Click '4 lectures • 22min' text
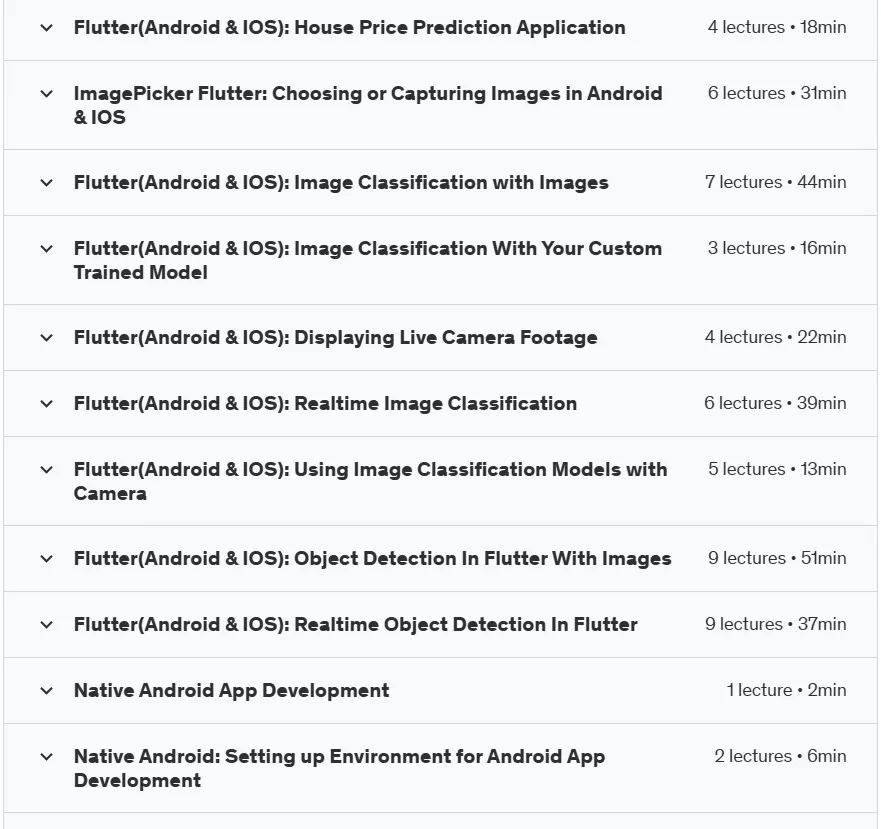 (776, 337)
